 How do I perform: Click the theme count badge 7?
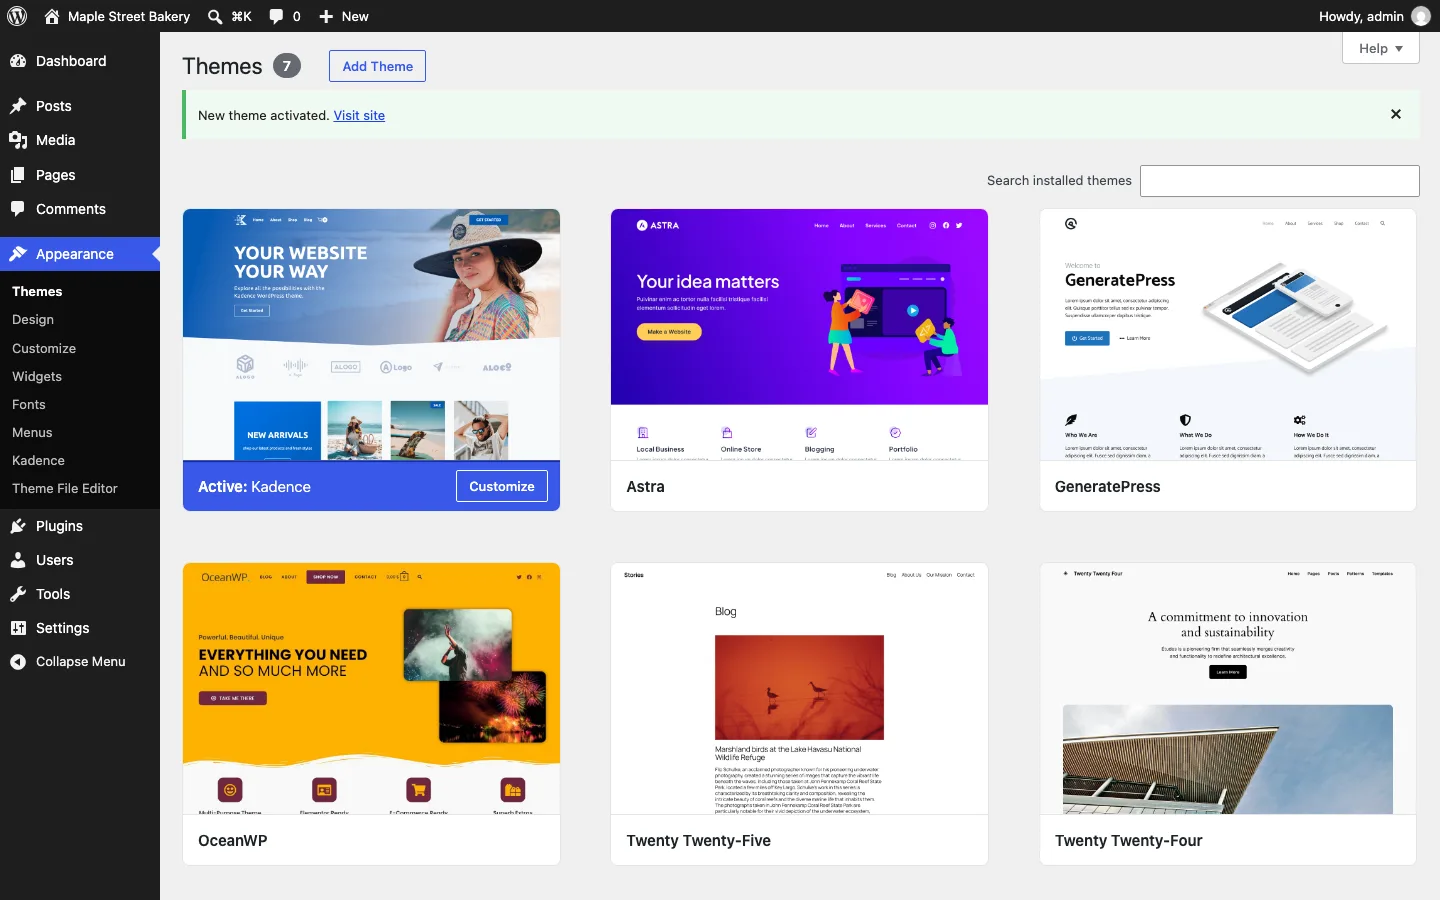coord(287,66)
